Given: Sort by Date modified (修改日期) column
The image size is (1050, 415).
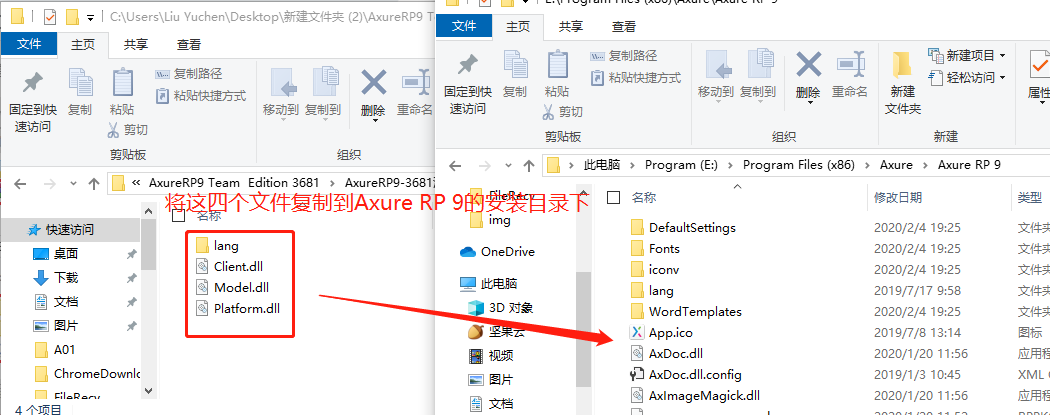Looking at the screenshot, I should point(898,197).
